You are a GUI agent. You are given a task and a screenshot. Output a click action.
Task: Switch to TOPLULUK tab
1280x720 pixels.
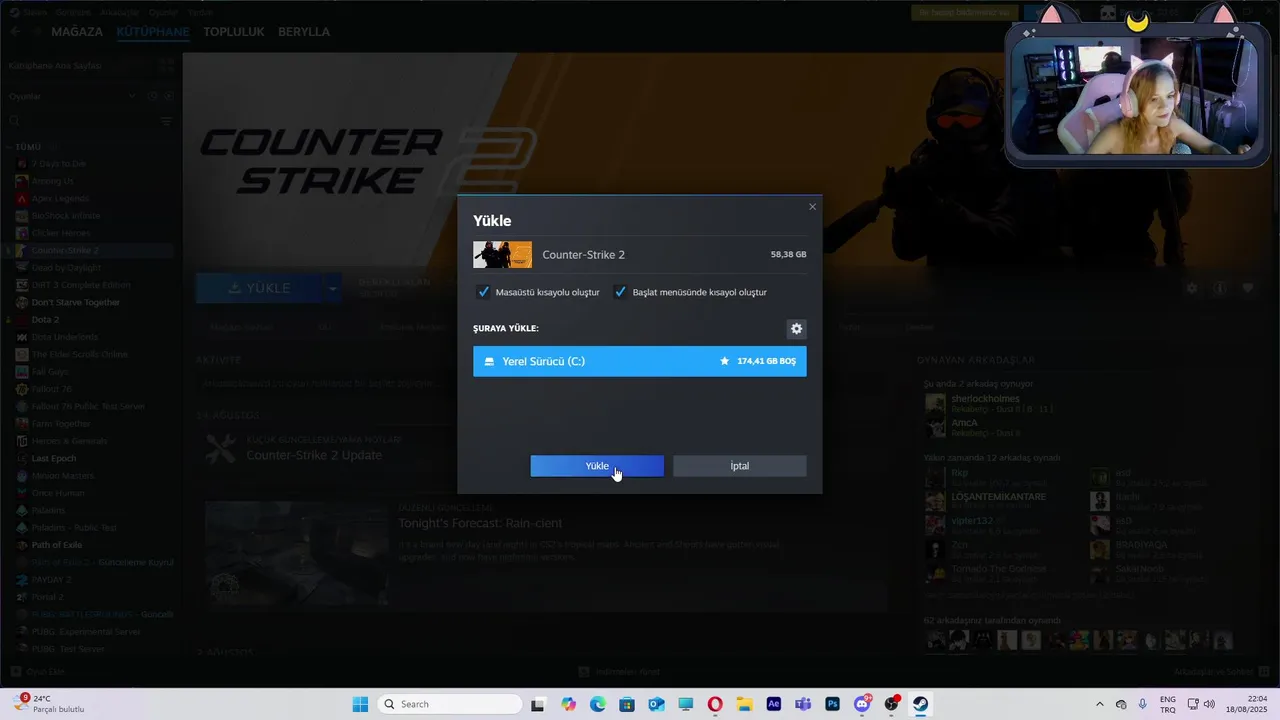point(234,32)
